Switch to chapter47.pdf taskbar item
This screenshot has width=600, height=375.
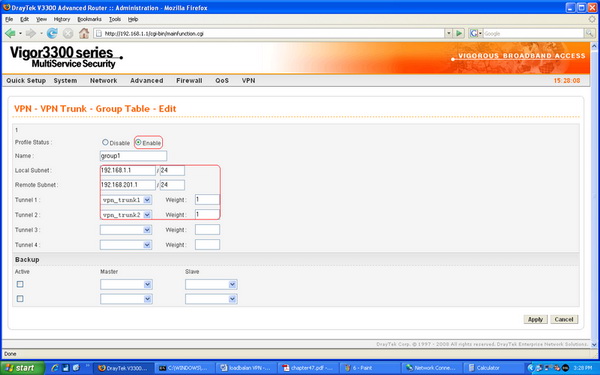coord(309,368)
